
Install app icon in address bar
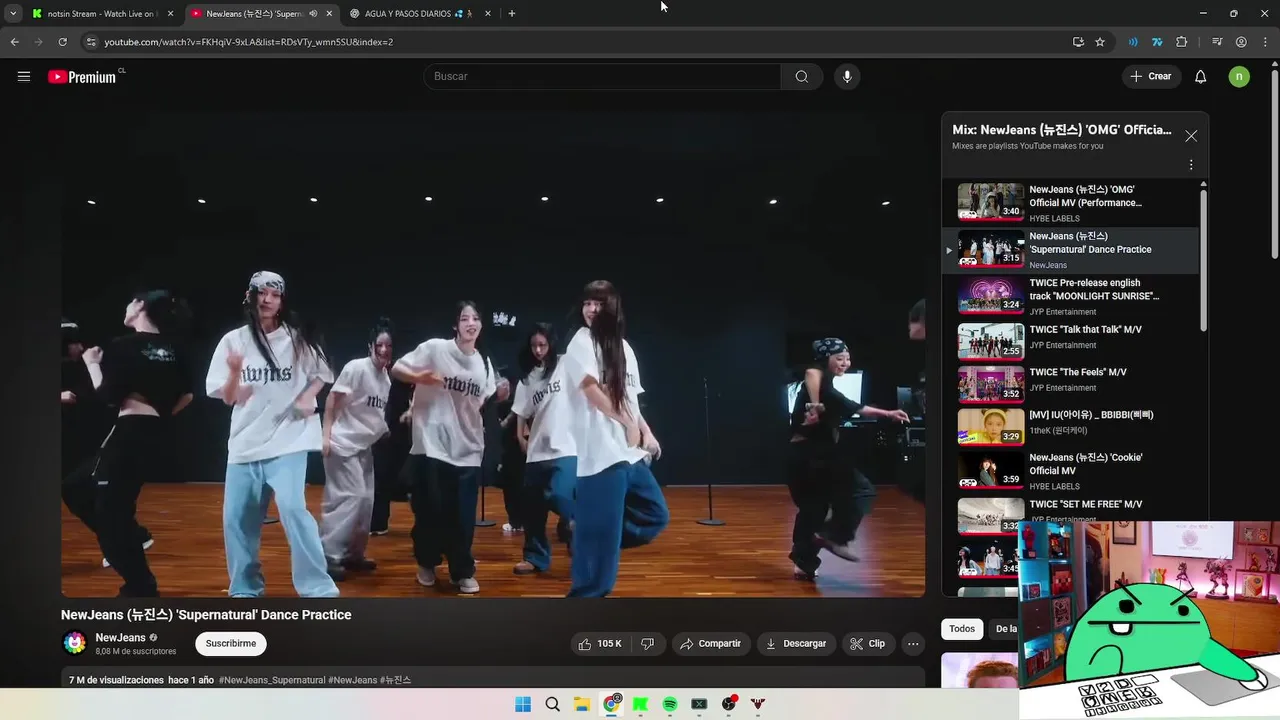tap(1078, 42)
